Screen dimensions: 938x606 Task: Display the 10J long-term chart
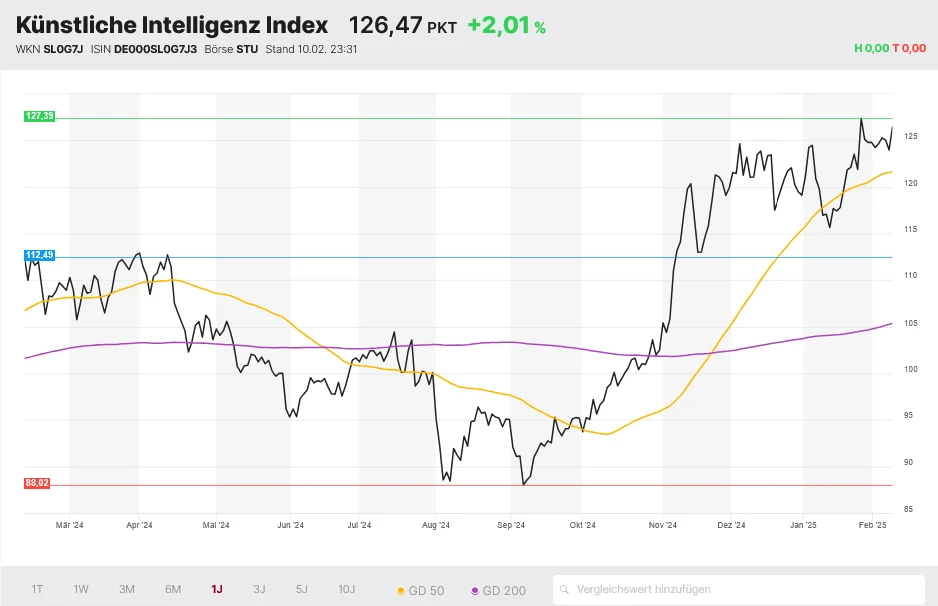346,590
